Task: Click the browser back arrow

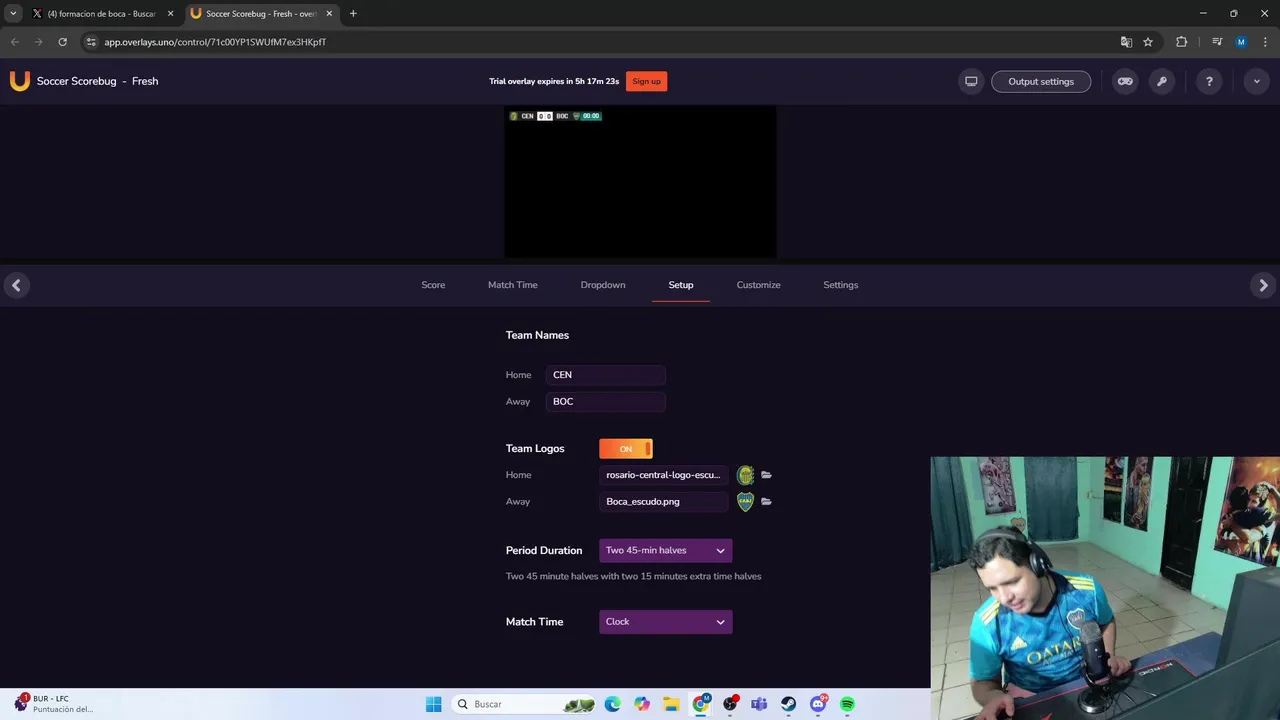Action: click(x=14, y=42)
